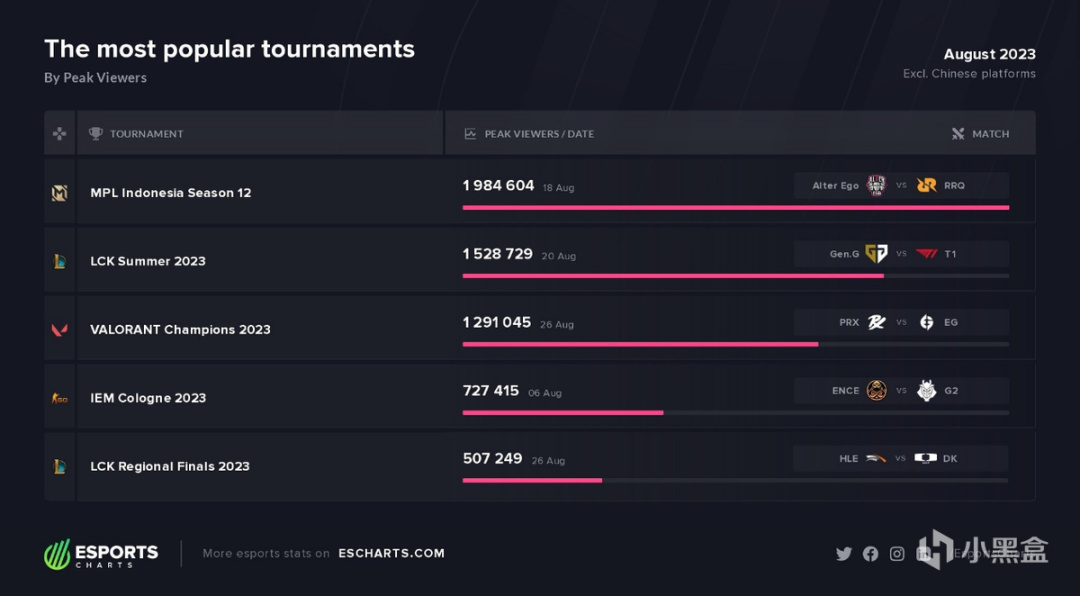The width and height of the screenshot is (1080, 596).
Task: Click the CS:GO icon beside IEM Cologne 2023
Action: click(x=60, y=398)
